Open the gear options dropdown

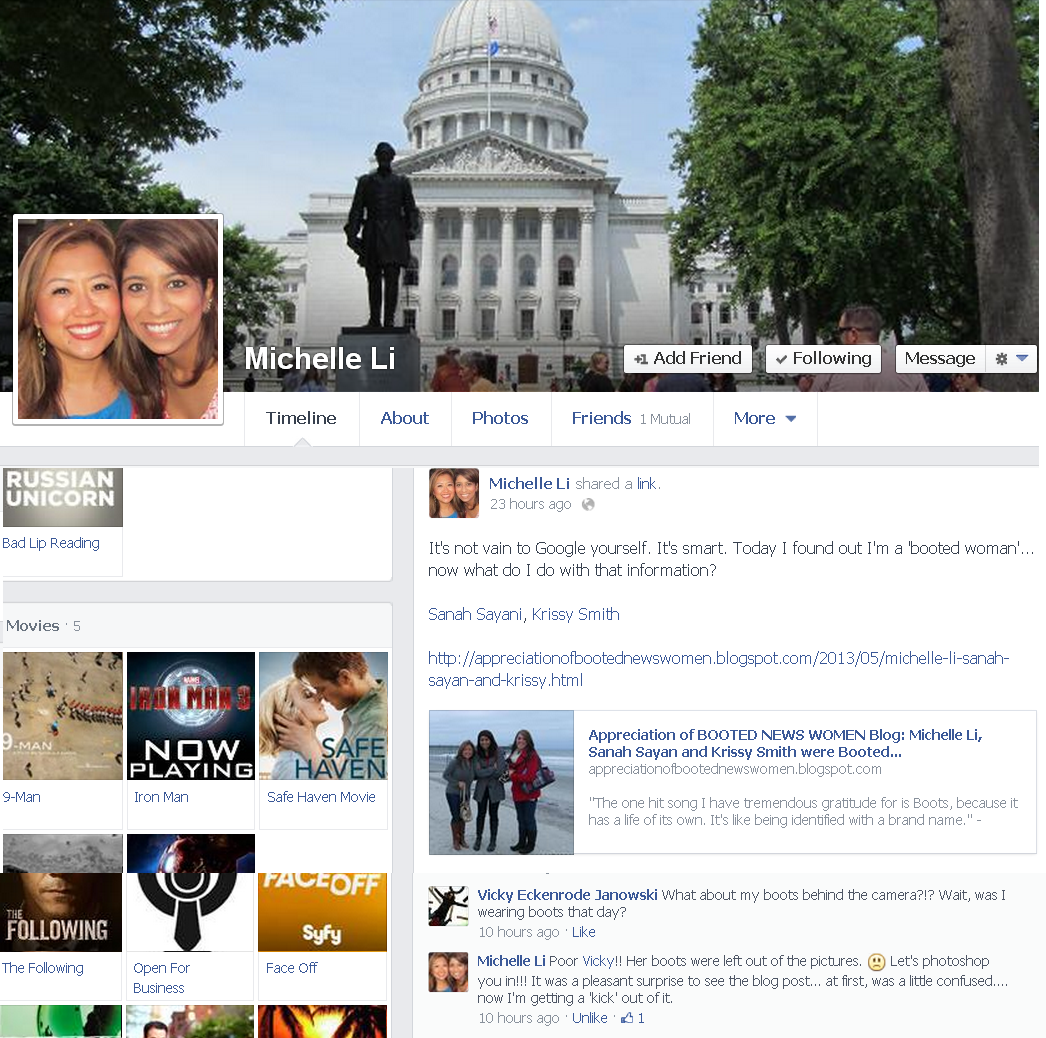1011,359
